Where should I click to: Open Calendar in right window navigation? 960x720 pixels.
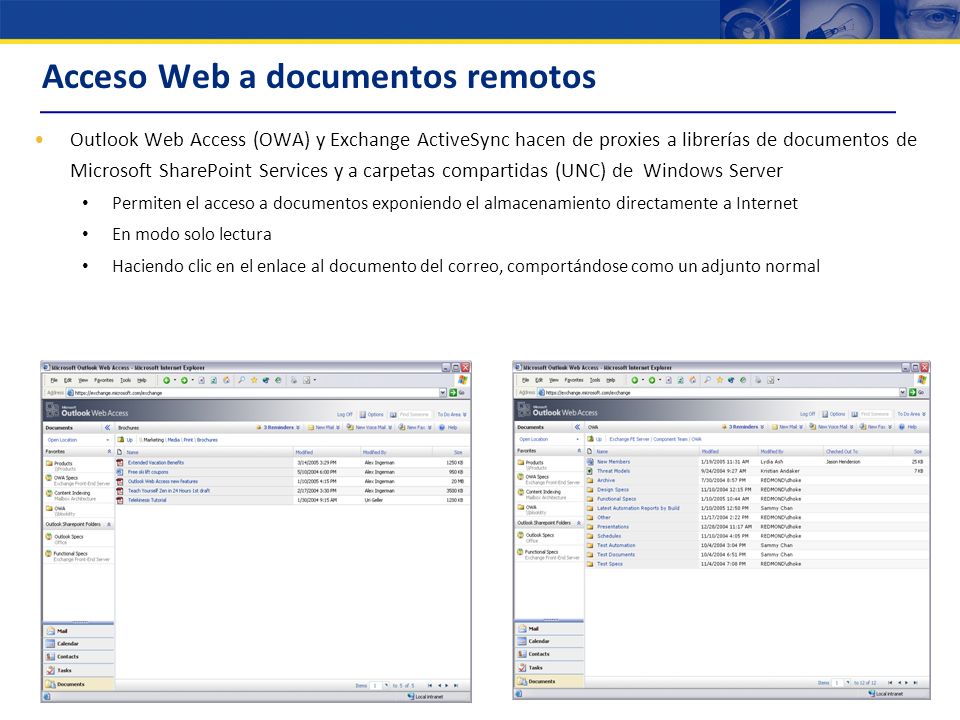click(549, 641)
